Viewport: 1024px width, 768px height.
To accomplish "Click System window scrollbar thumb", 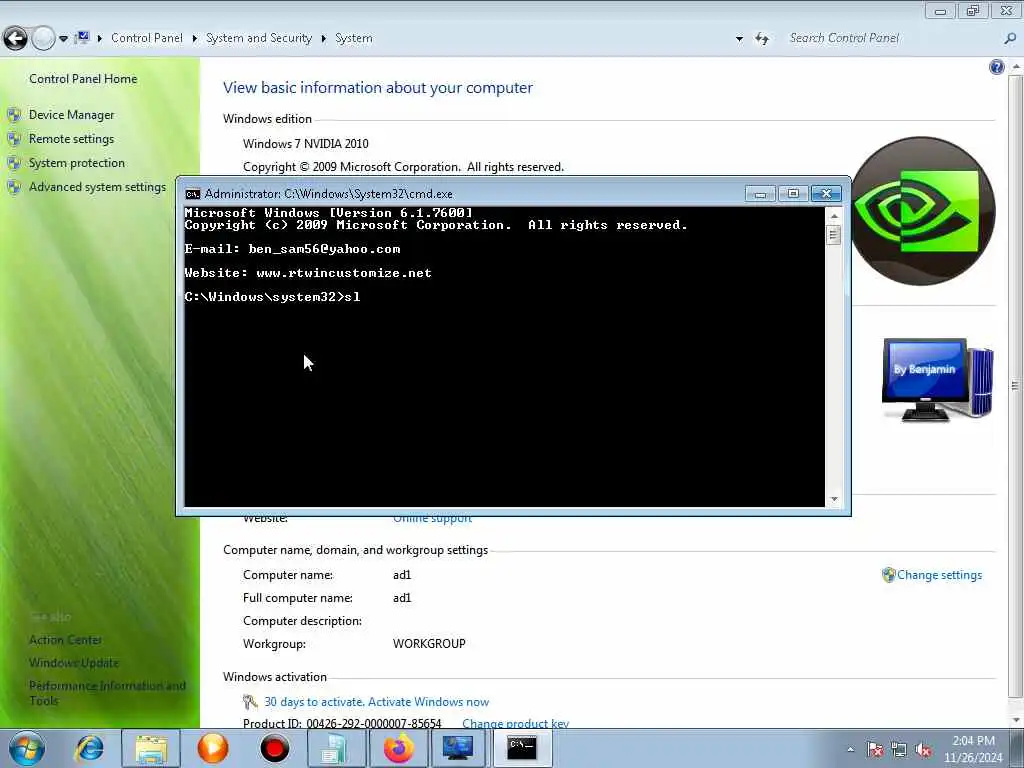I will coord(1016,385).
